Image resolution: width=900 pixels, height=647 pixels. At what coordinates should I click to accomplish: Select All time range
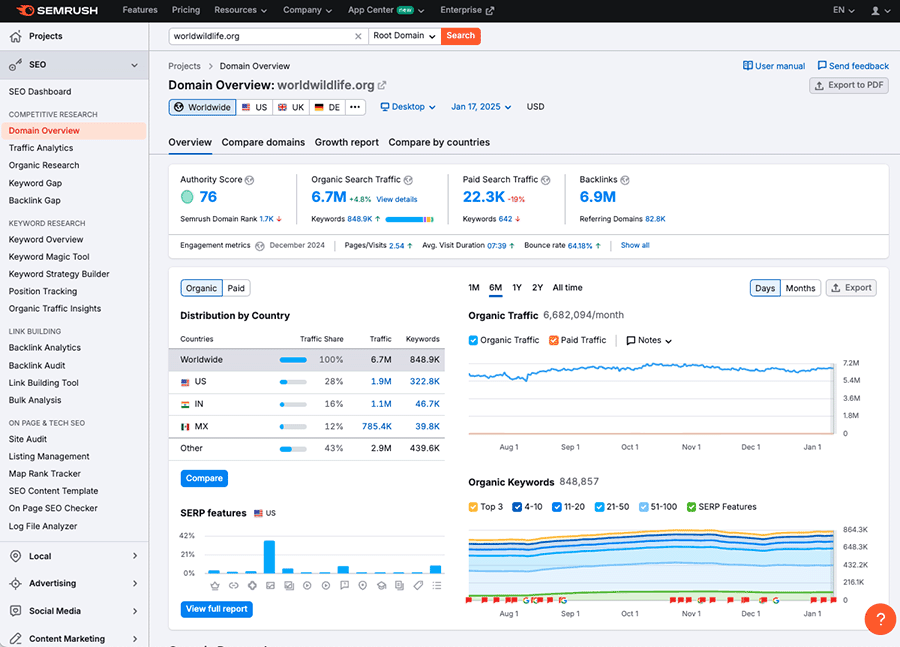tap(567, 288)
